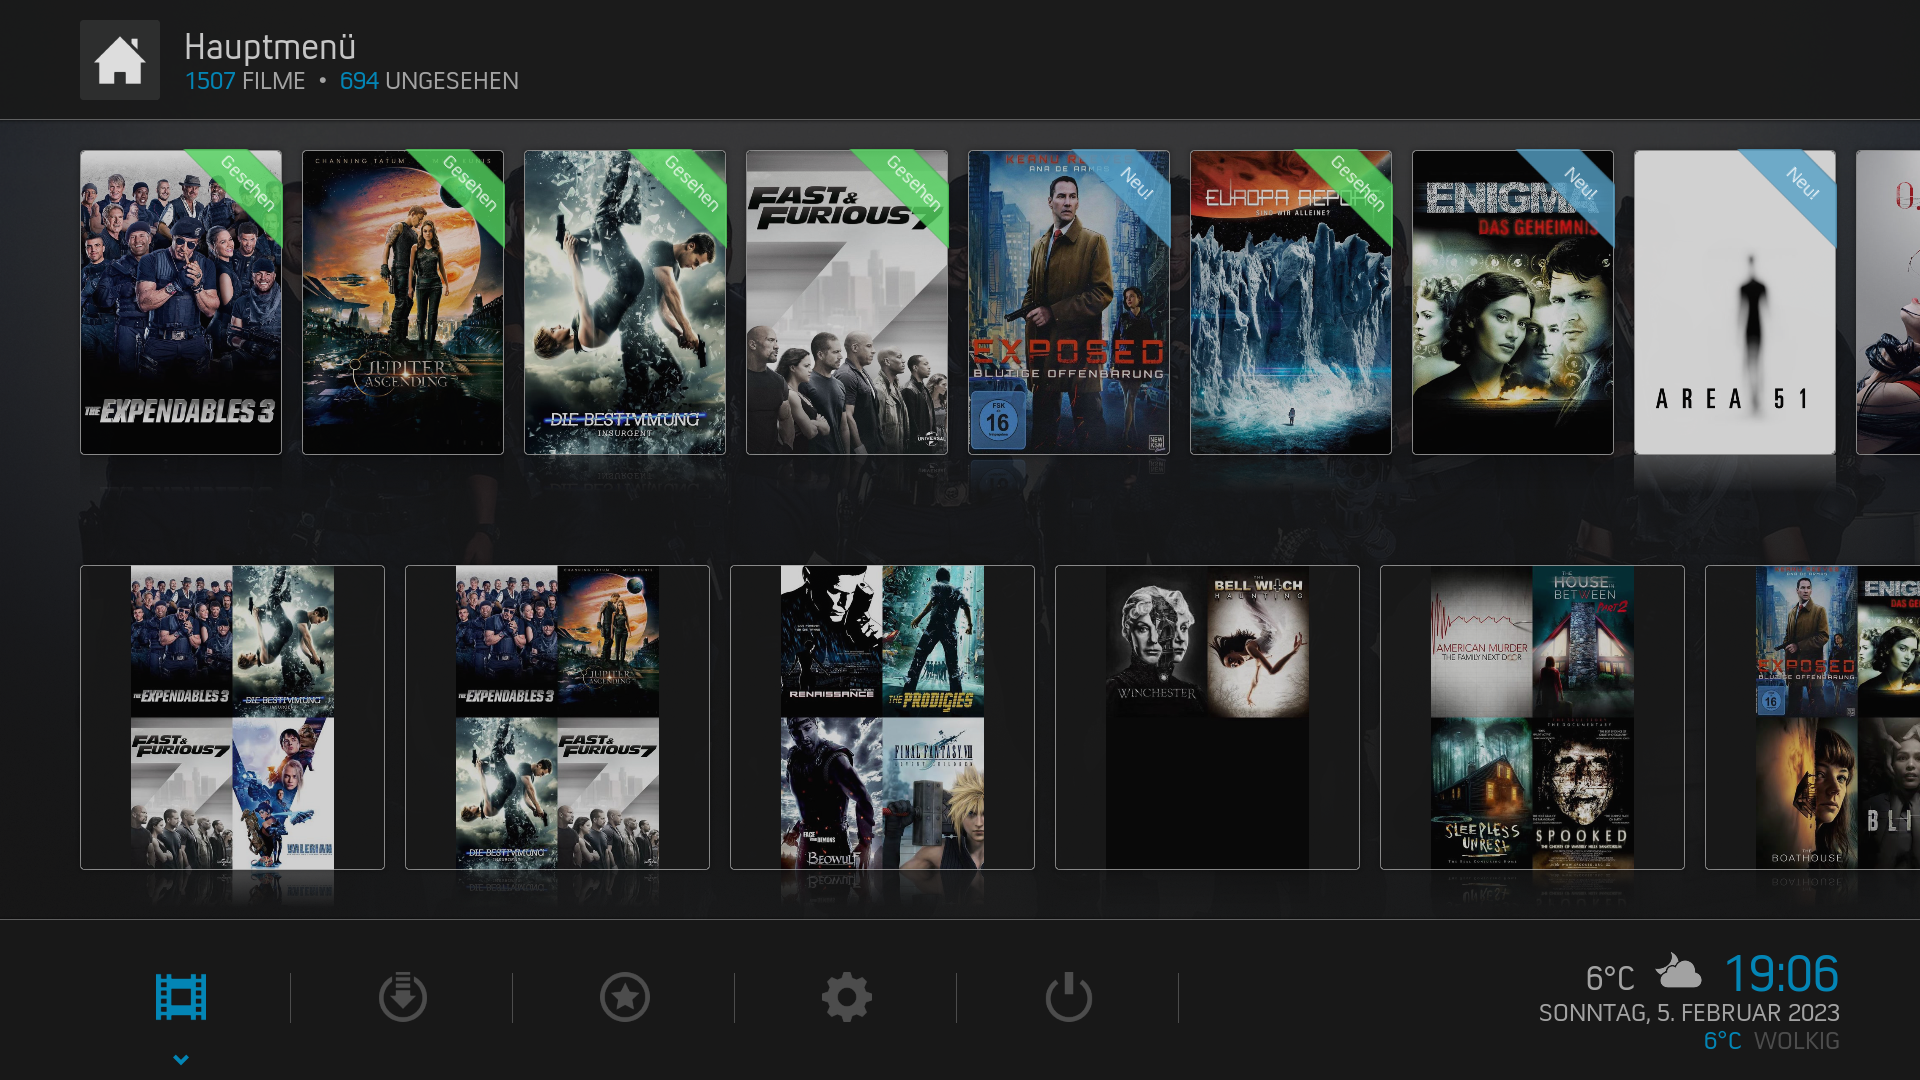Screen dimensions: 1920x1080
Task: Open collage with Expendables 3 and Jupiter Ascending
Action: click(557, 717)
